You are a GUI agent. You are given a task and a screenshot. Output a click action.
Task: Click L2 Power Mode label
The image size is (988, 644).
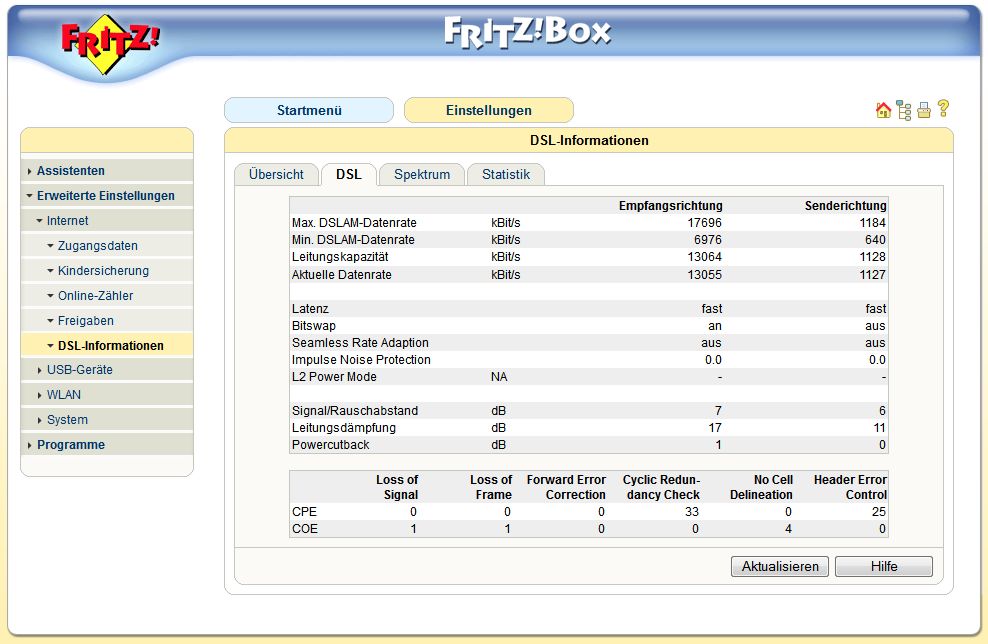coord(334,377)
